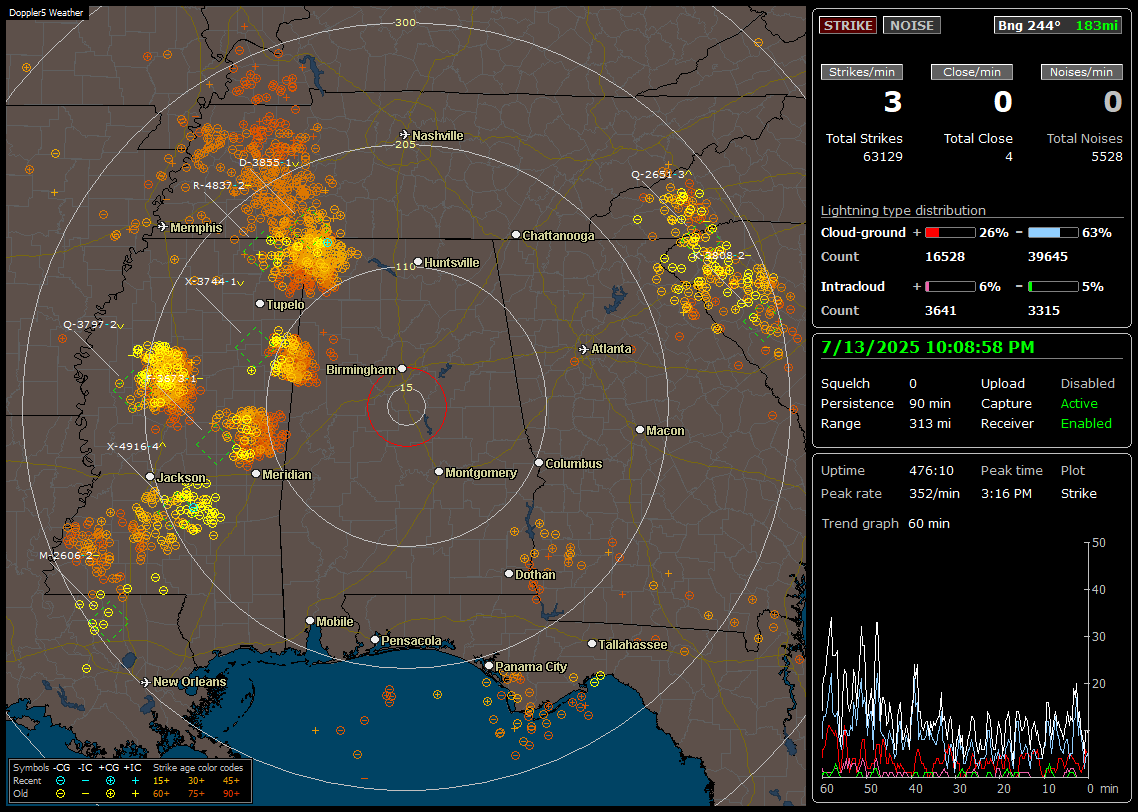
Task: Click the Range value 313 mi
Action: click(930, 423)
